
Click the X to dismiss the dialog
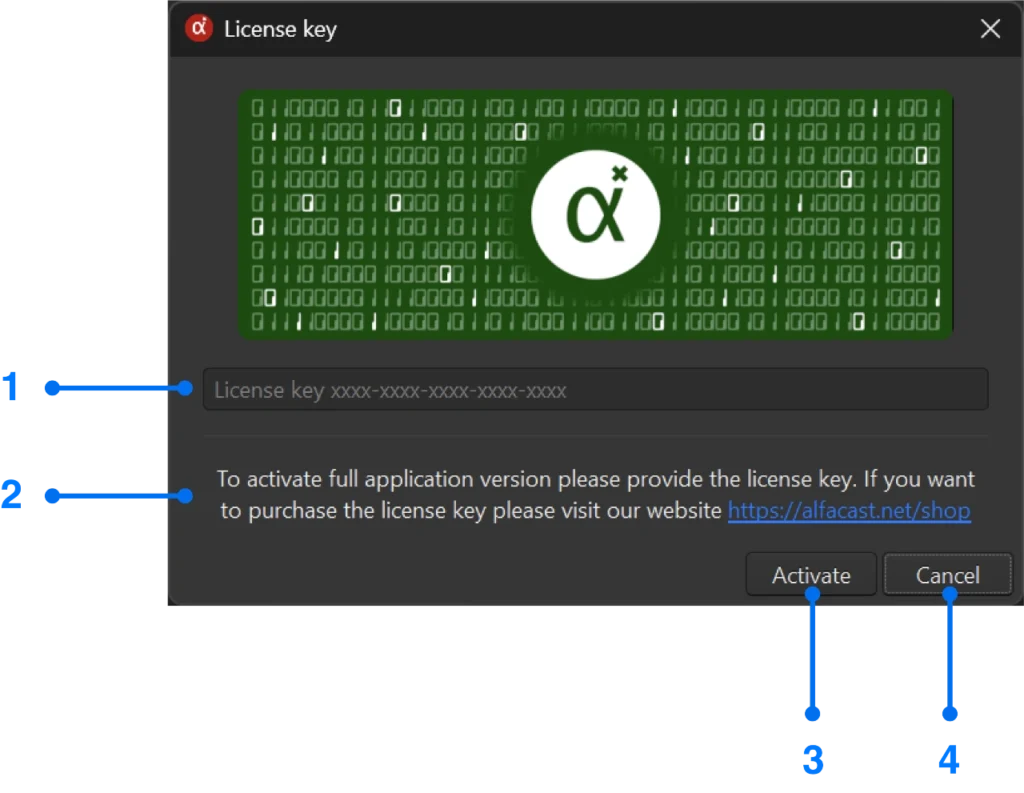[989, 29]
